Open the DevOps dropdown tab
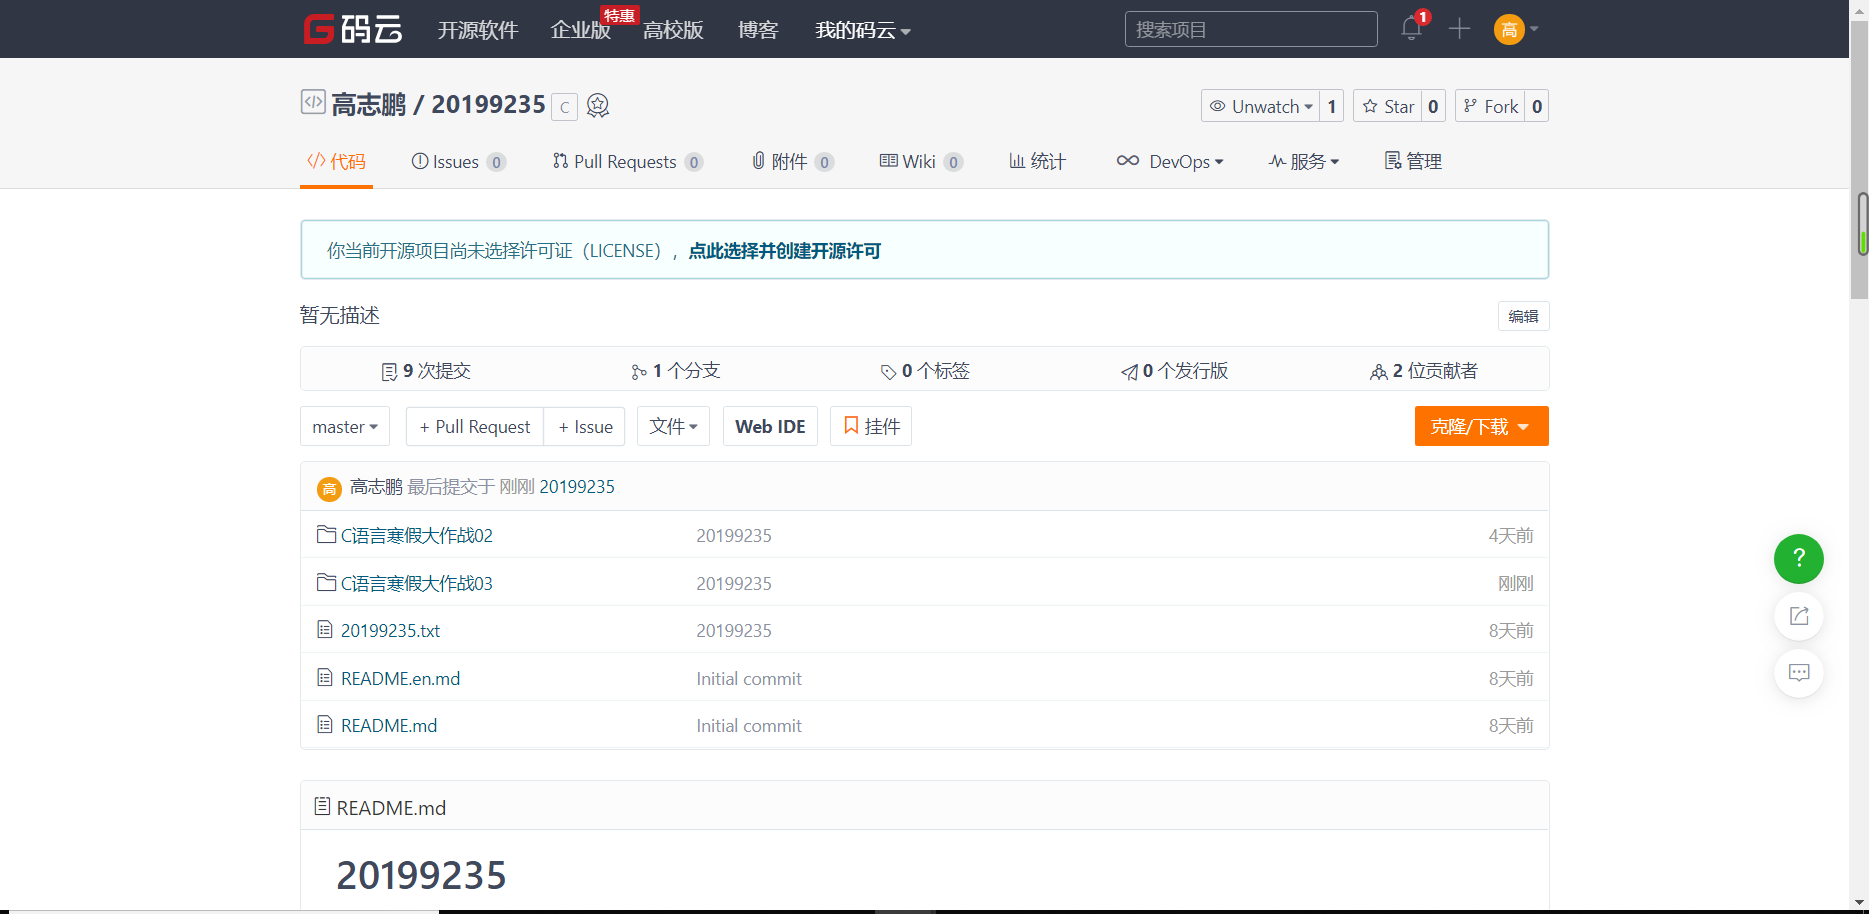 coord(1170,161)
